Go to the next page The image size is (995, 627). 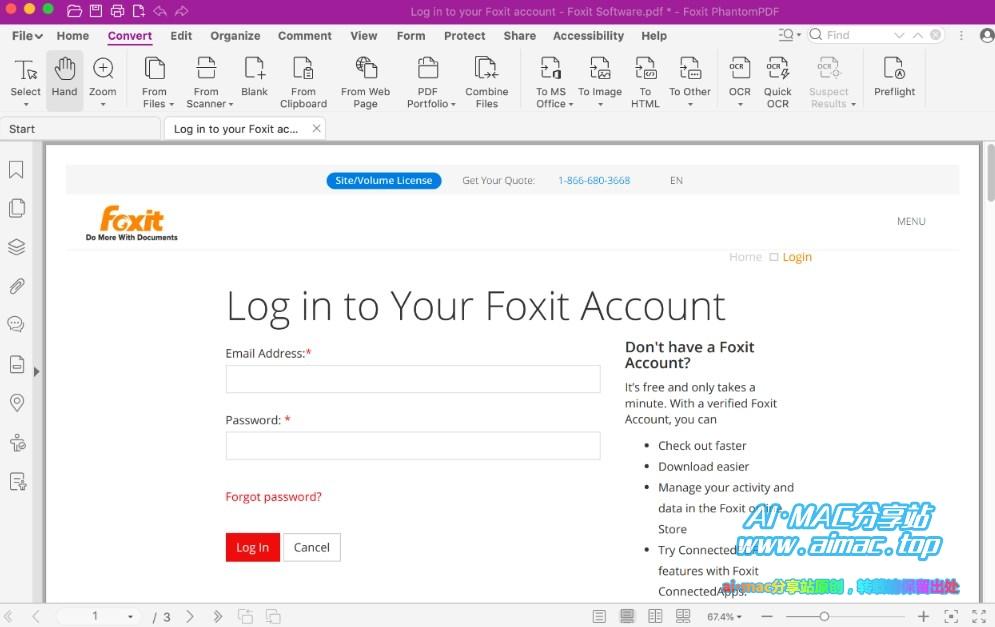[x=190, y=616]
